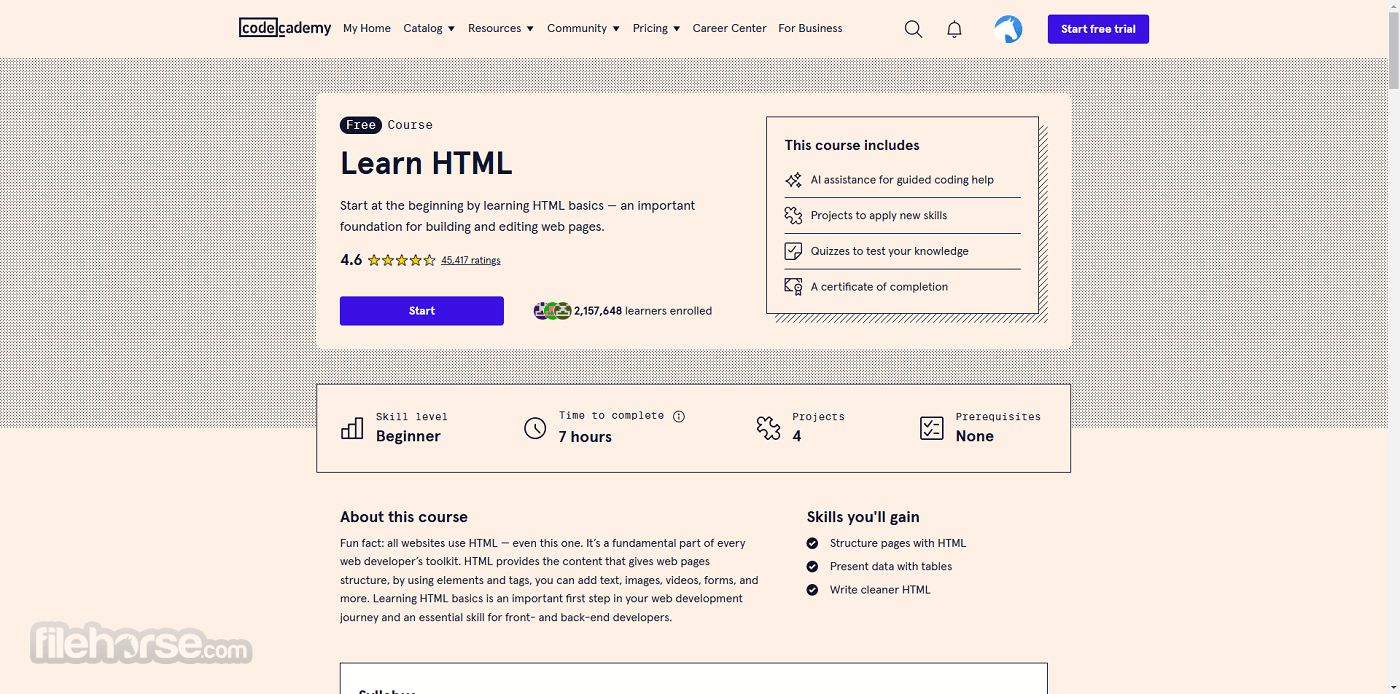Expand the Pricing dropdown
The width and height of the screenshot is (1400, 694).
[x=656, y=28]
